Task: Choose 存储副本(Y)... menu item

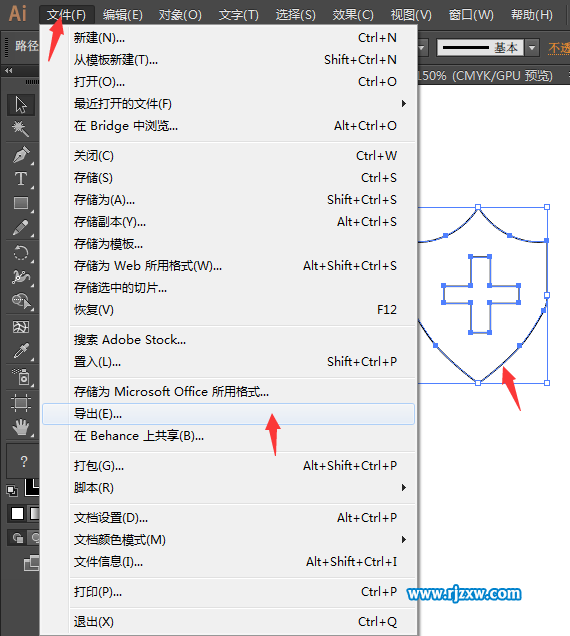Action: tap(229, 222)
